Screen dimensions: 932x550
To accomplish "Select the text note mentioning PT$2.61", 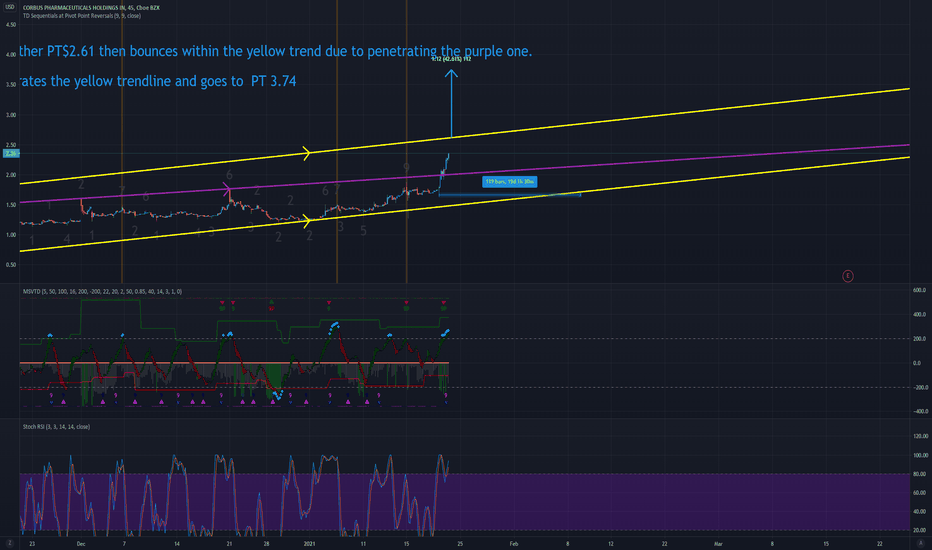I will coord(275,52).
